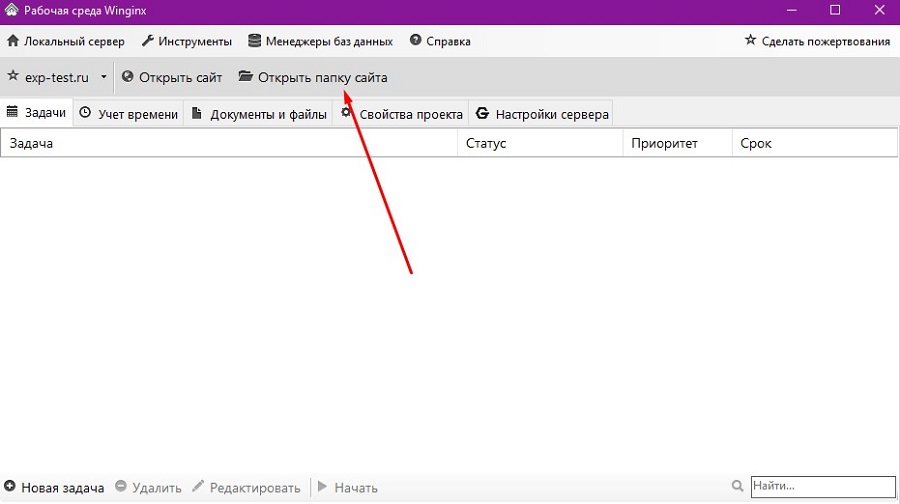Click the Редактировать button
This screenshot has height=504, width=900.
click(246, 487)
